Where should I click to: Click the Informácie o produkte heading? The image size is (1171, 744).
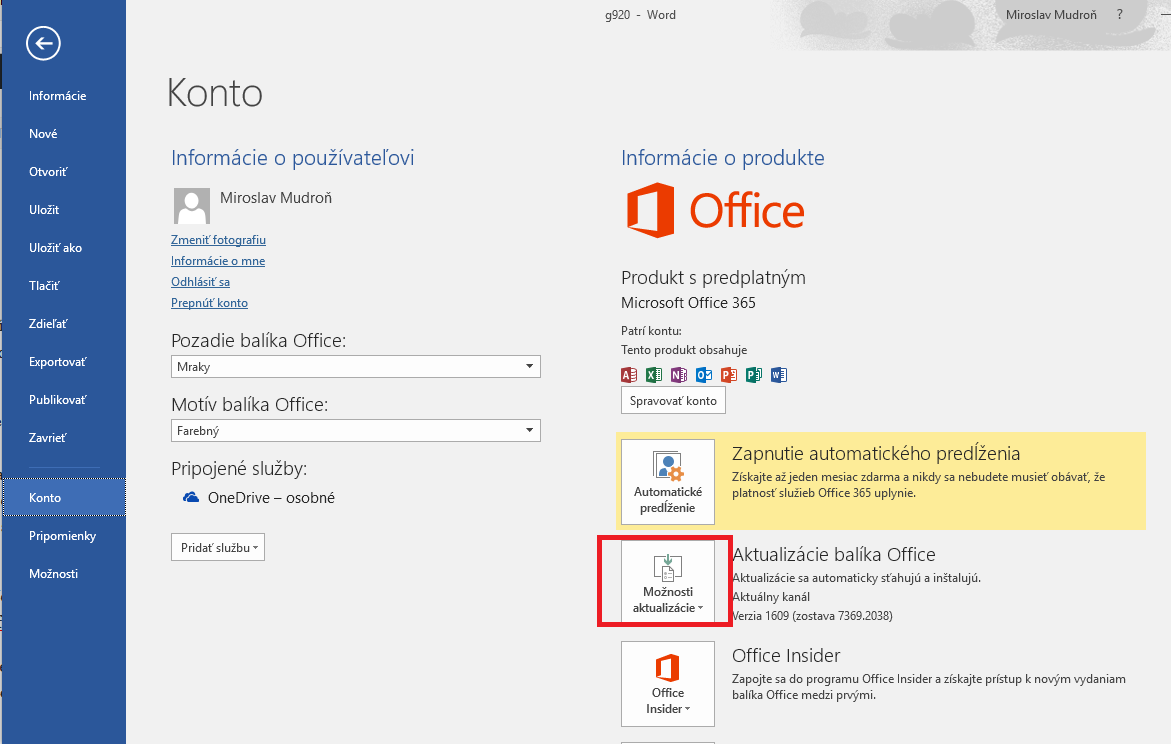[x=723, y=158]
